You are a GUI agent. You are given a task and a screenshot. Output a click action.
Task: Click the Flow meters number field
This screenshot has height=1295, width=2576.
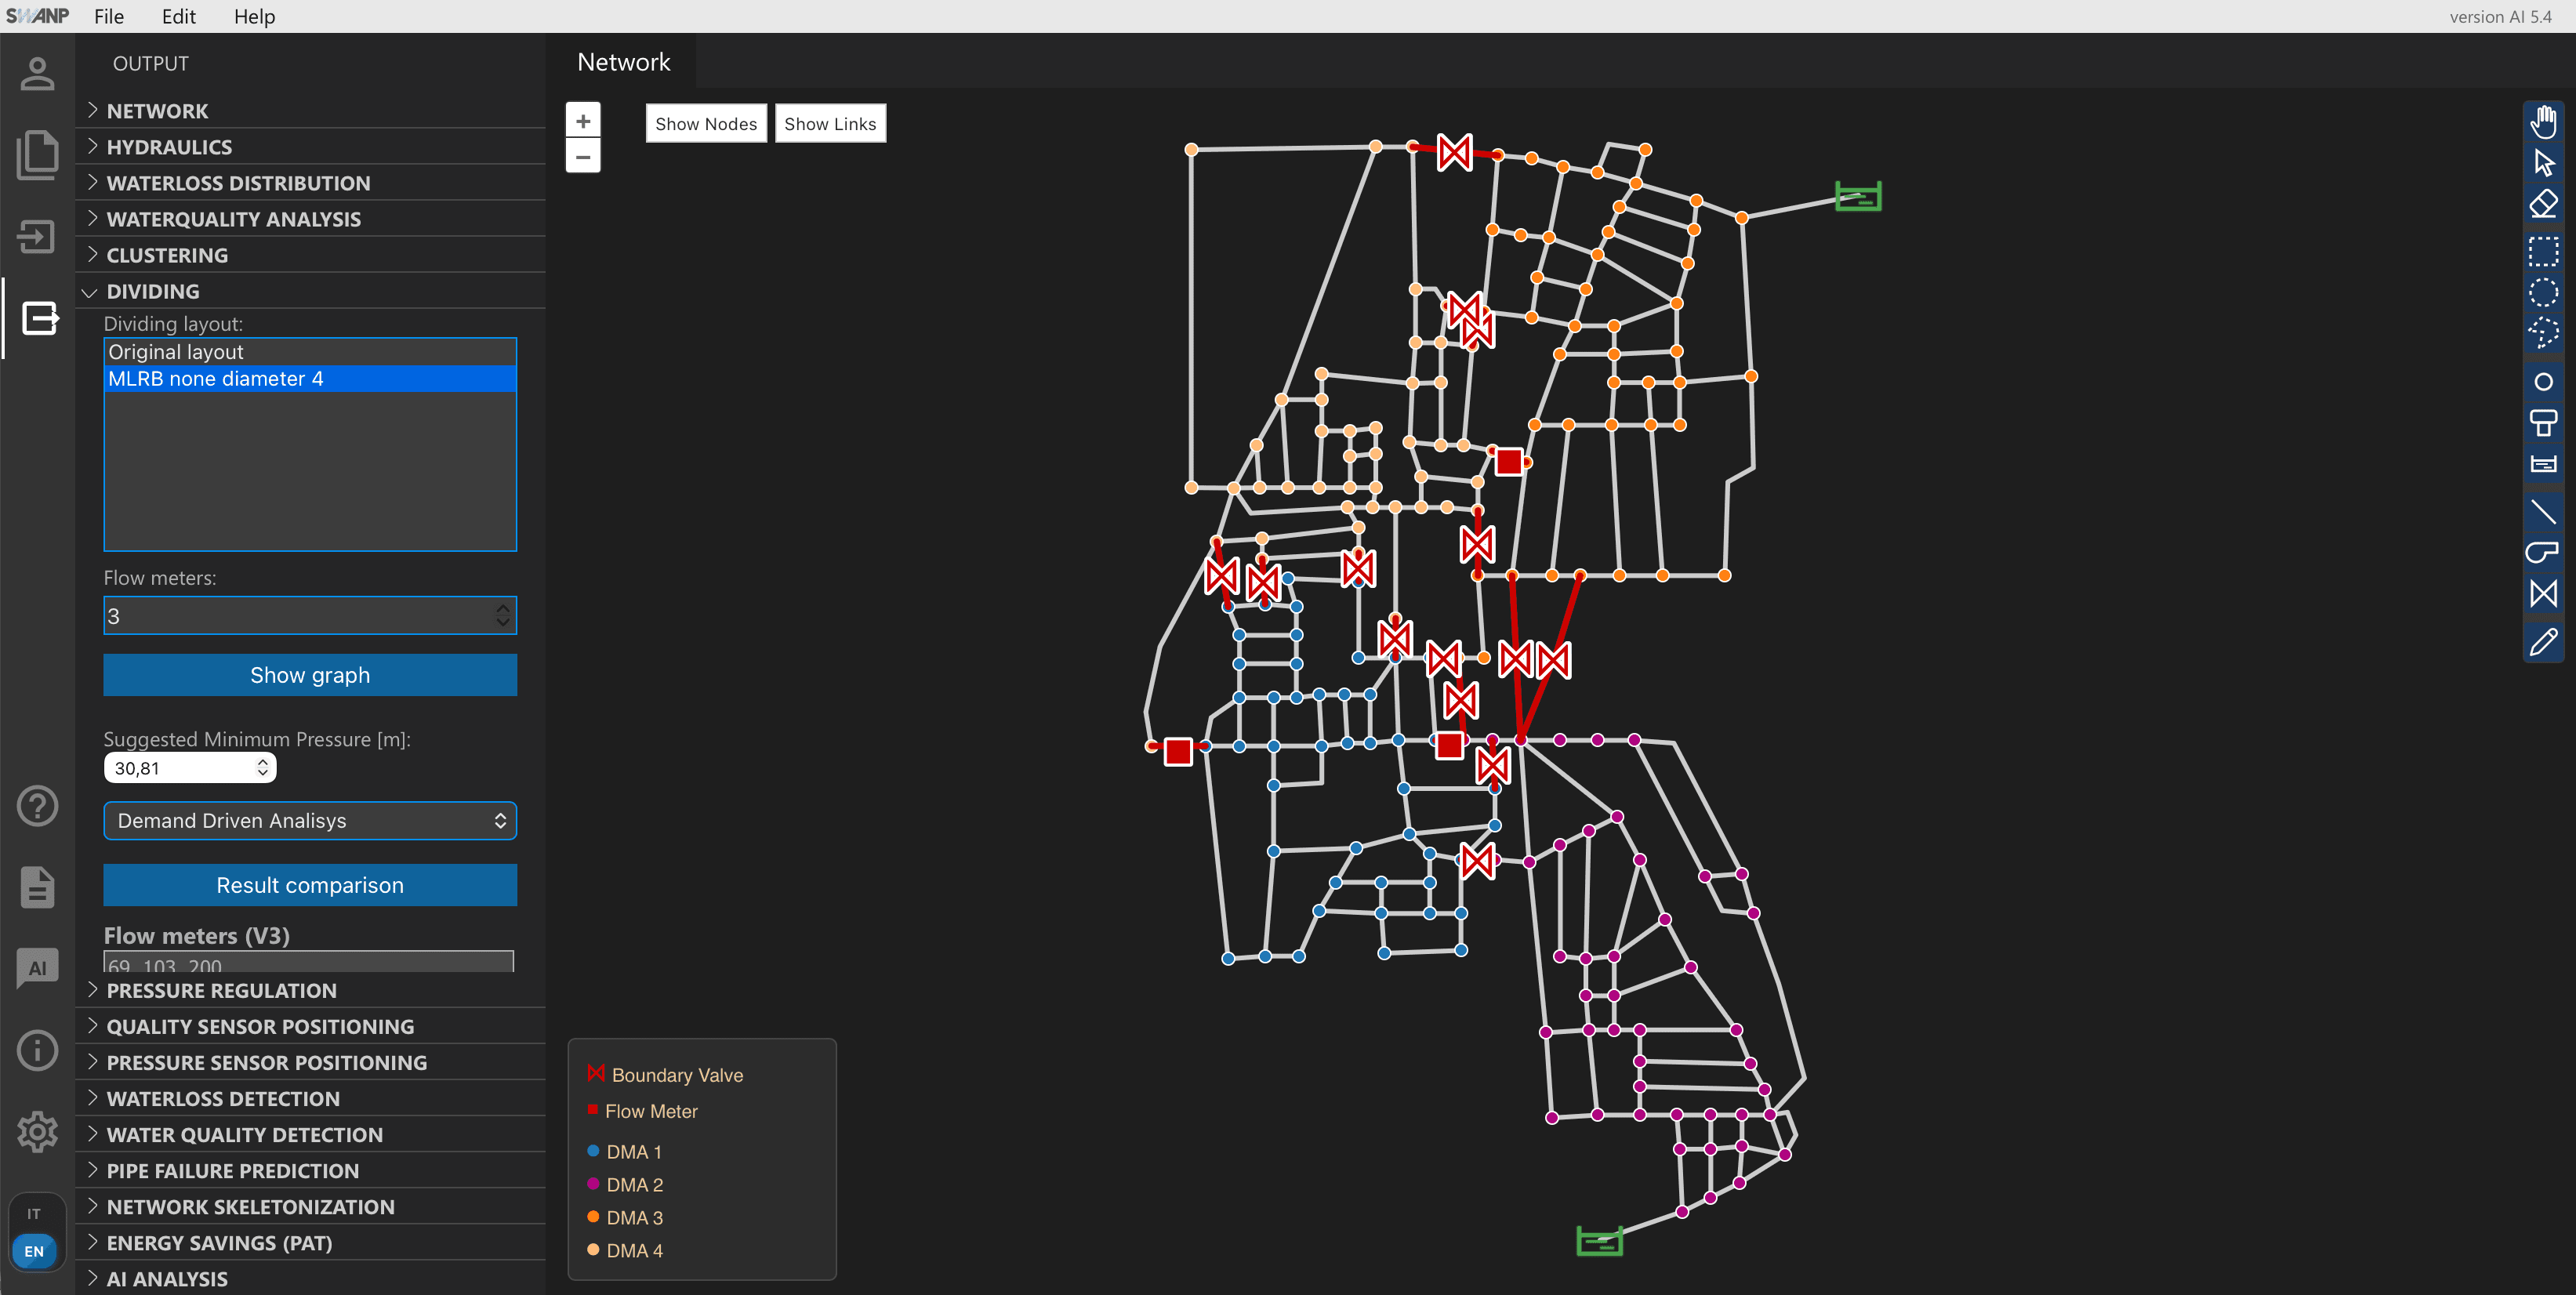pyautogui.click(x=310, y=616)
